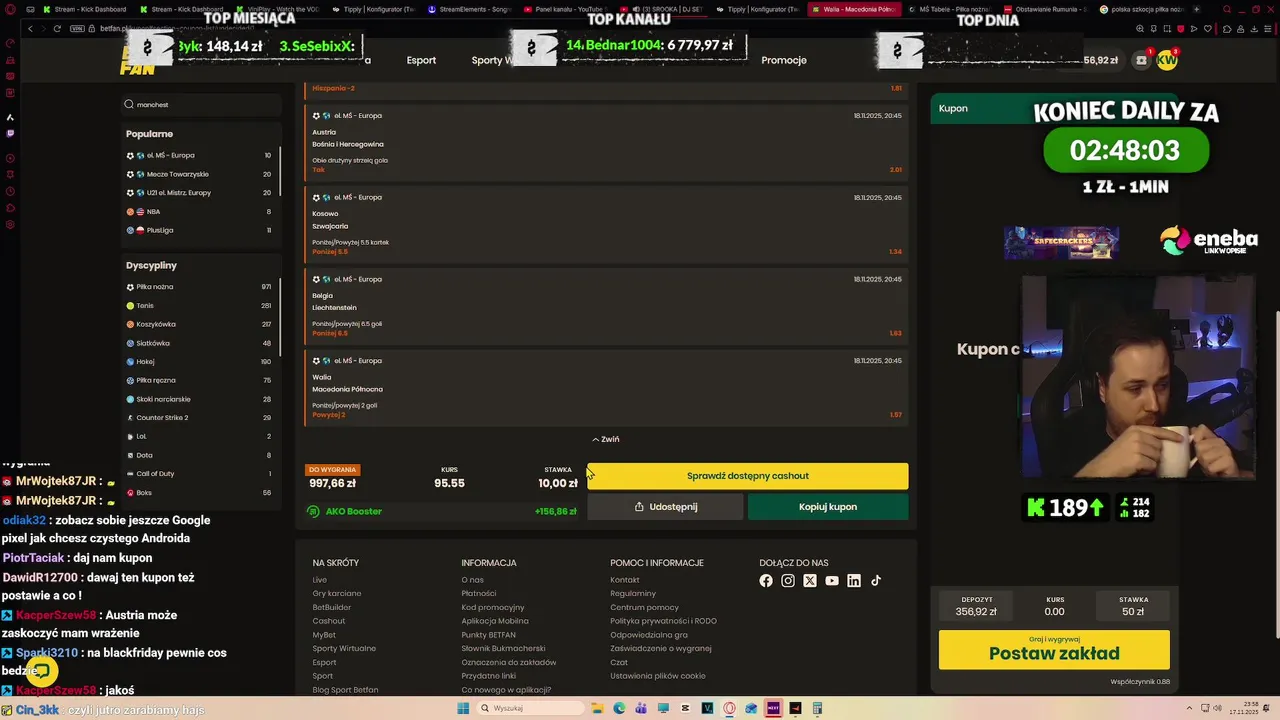Select Mecze Towarzyskie in Popularne

pos(198,174)
